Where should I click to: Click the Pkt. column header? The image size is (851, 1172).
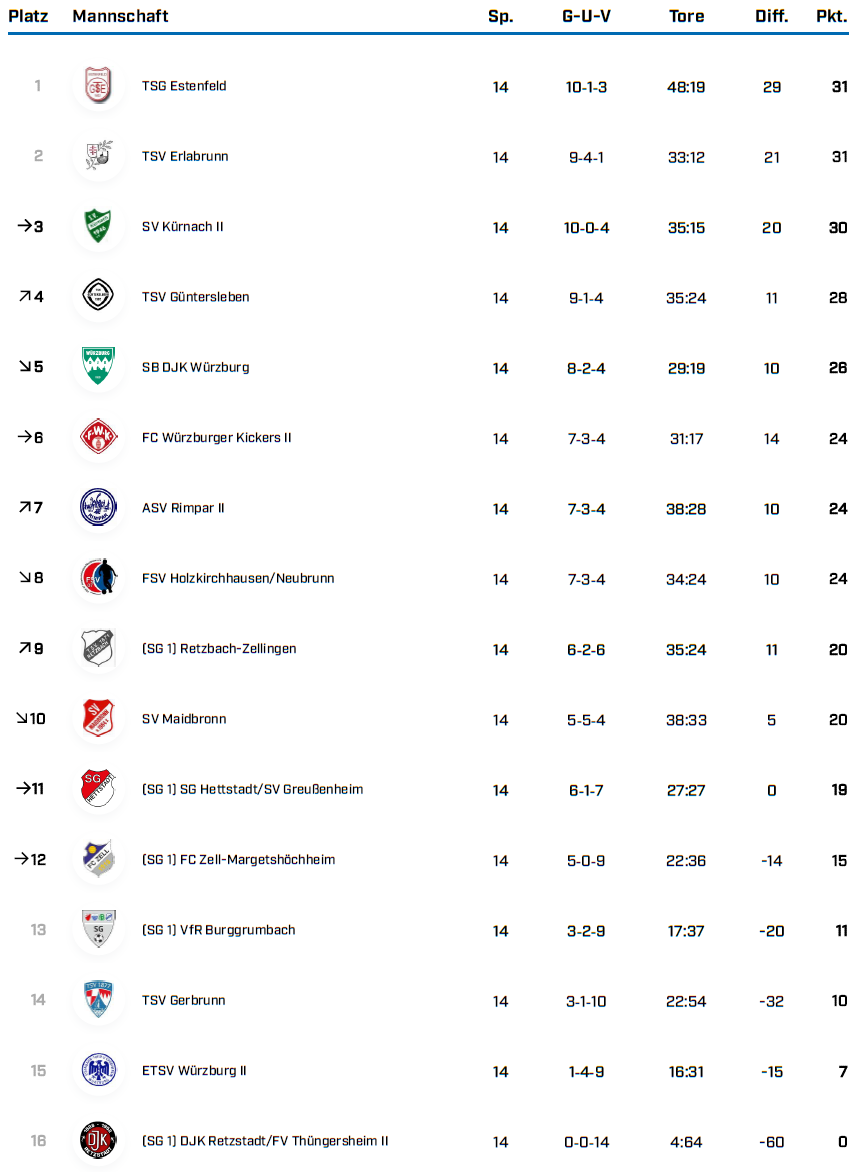(x=831, y=16)
